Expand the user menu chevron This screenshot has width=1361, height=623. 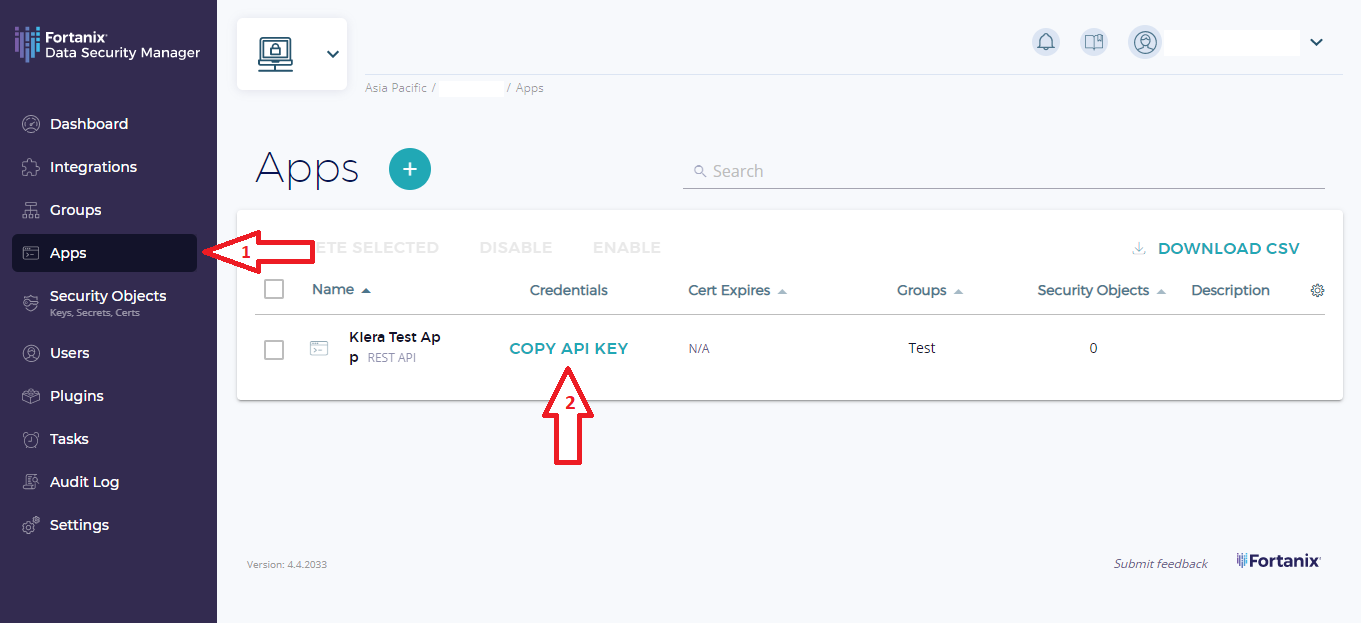(1316, 42)
